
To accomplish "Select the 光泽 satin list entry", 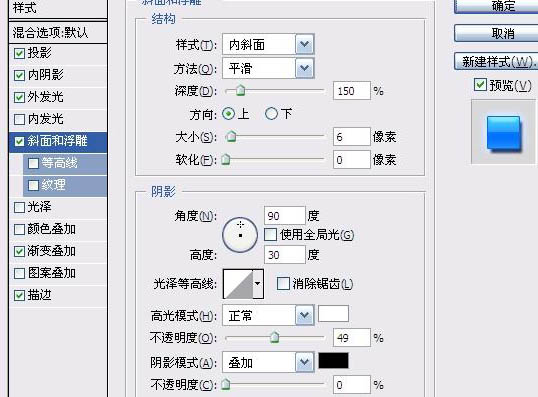I will pos(39,207).
